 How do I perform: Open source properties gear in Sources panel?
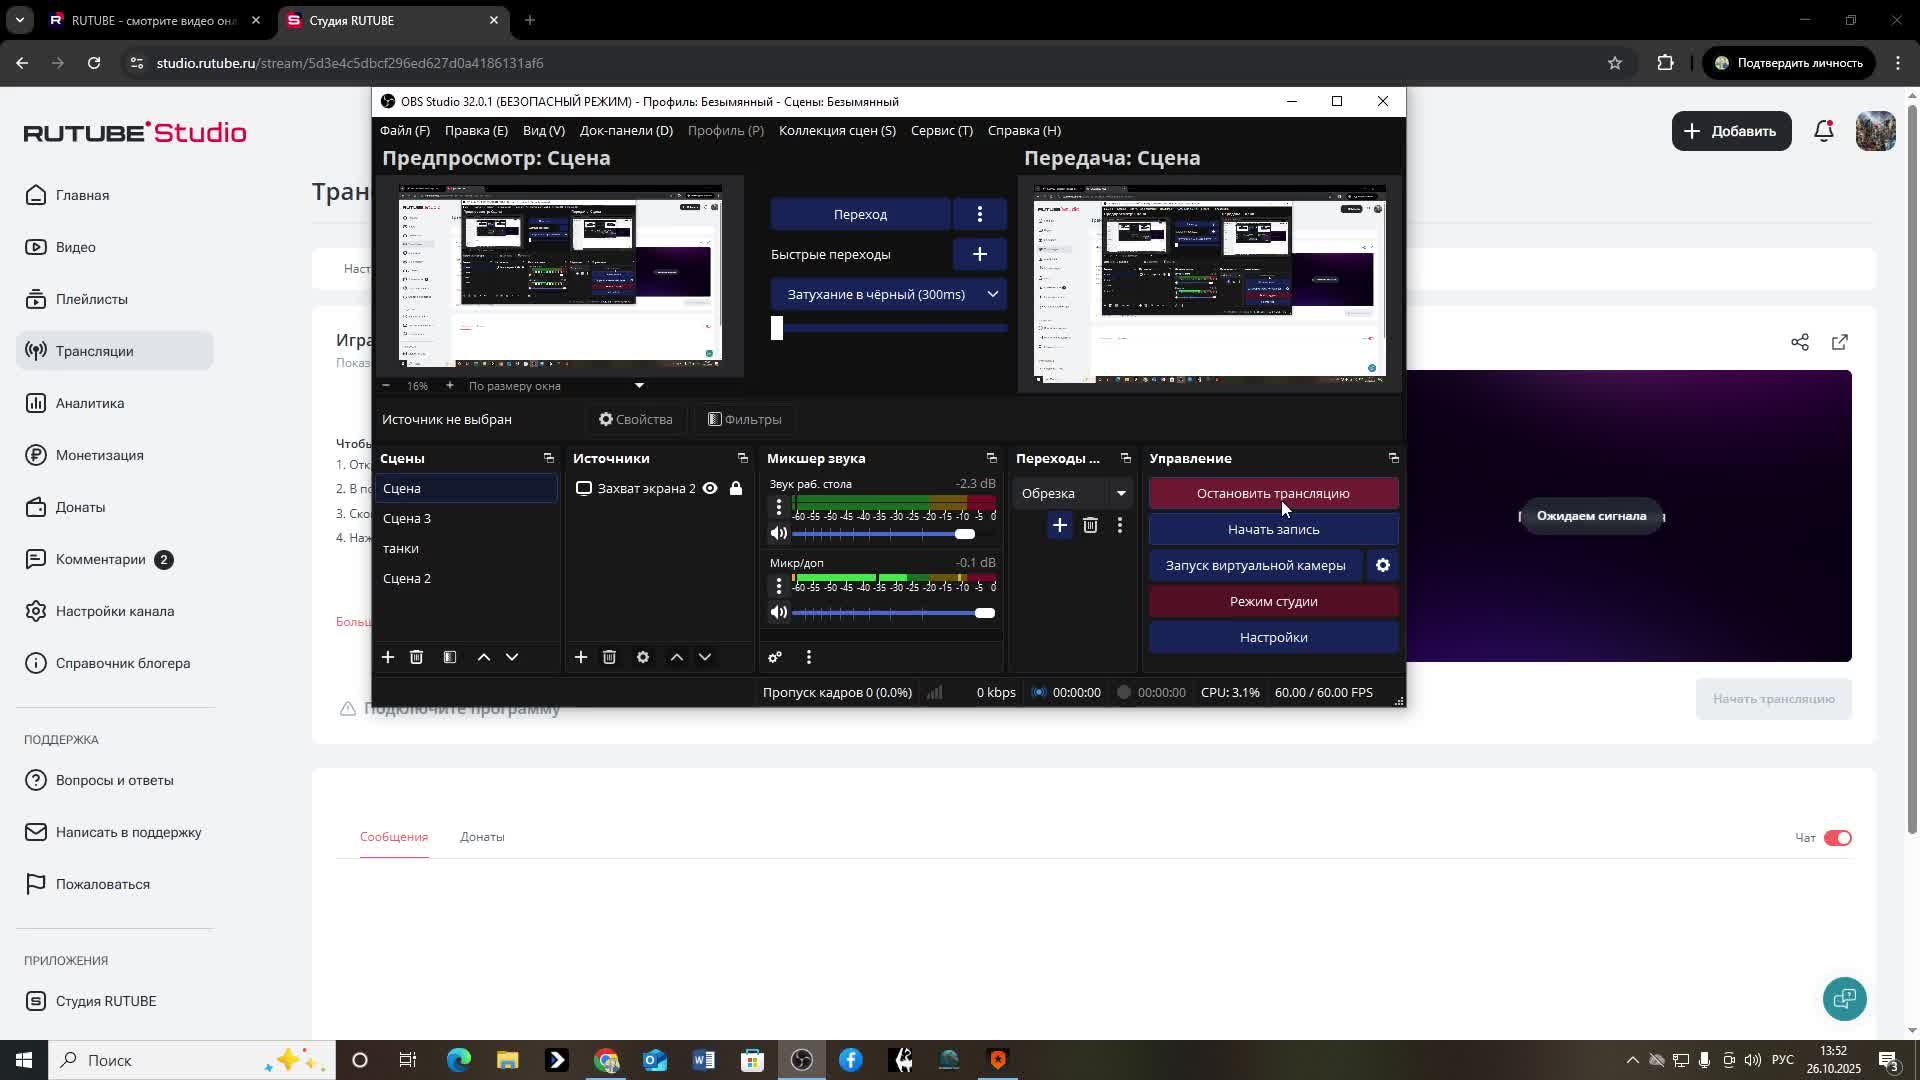[643, 657]
